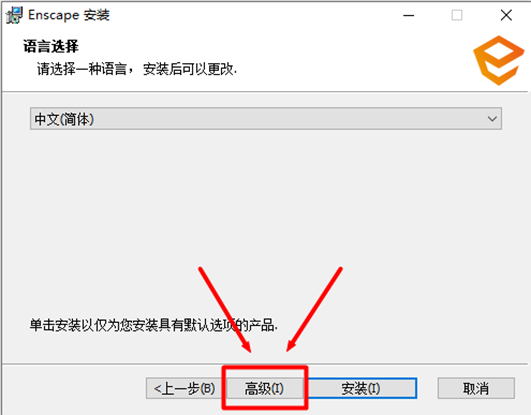This screenshot has width=531, height=415.
Task: Click the left red arrow annotation
Action: (x=225, y=309)
